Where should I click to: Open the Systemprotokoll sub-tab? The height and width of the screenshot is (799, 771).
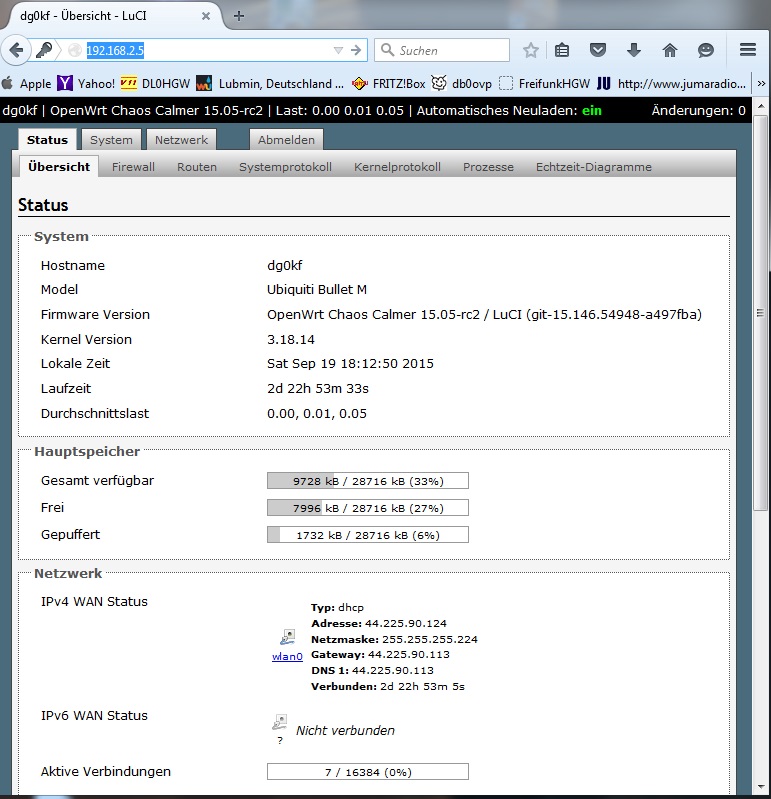point(285,167)
